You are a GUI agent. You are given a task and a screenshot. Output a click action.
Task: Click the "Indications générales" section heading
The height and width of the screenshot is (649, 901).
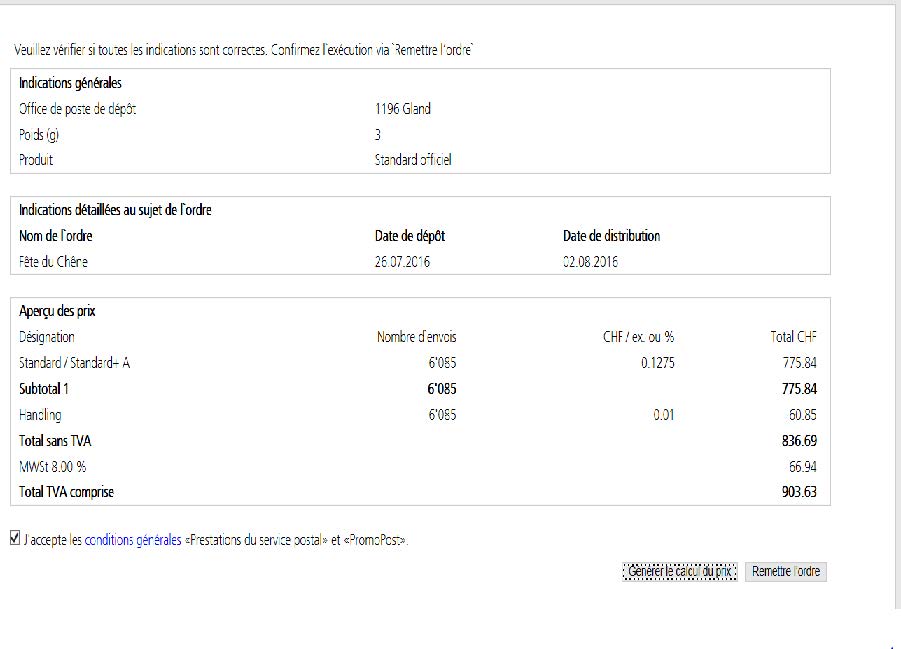point(70,83)
